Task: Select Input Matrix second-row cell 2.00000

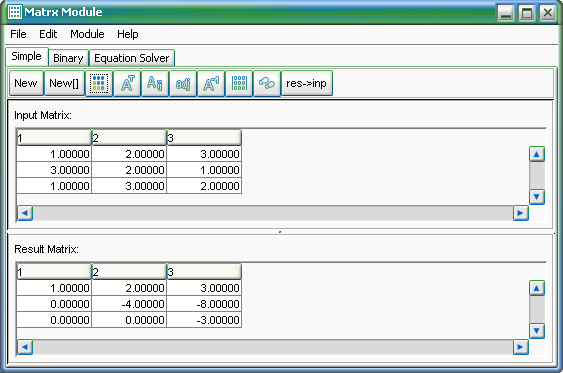Action: [129, 170]
